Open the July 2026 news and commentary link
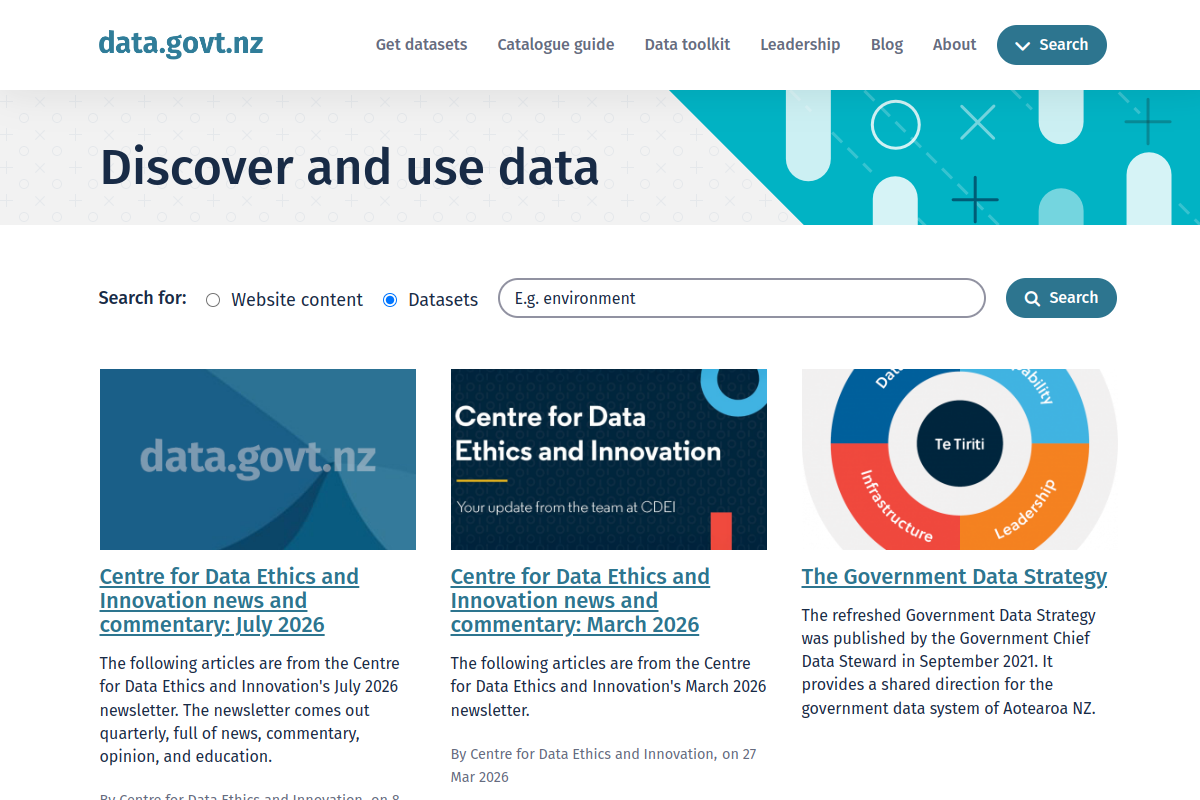The height and width of the screenshot is (800, 1200). pos(229,601)
